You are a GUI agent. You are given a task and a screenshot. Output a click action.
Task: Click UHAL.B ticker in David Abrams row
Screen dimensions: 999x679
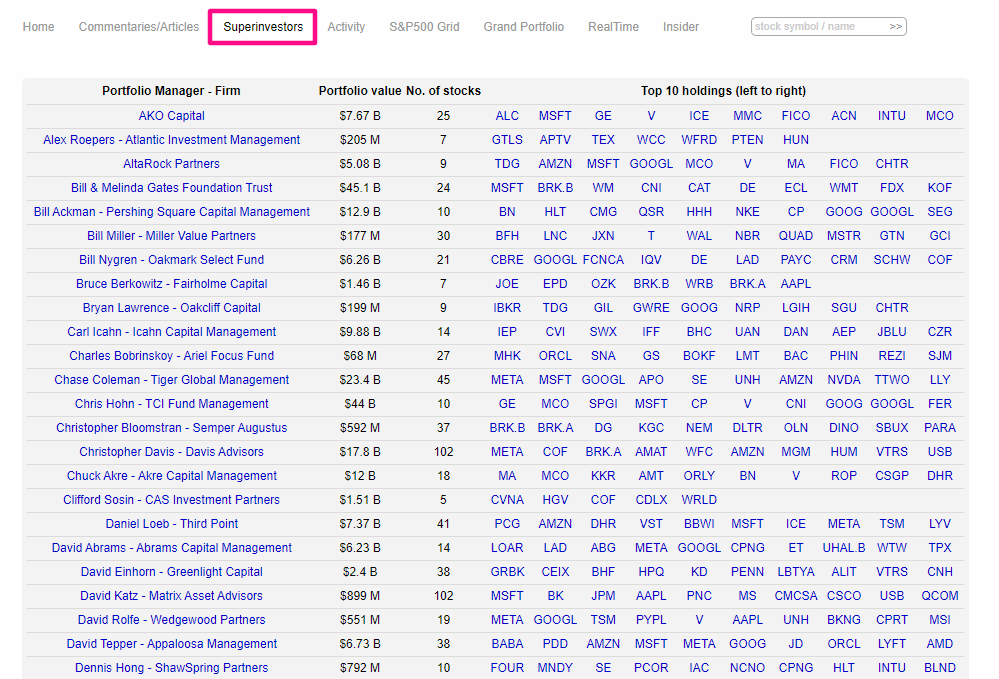tap(844, 548)
